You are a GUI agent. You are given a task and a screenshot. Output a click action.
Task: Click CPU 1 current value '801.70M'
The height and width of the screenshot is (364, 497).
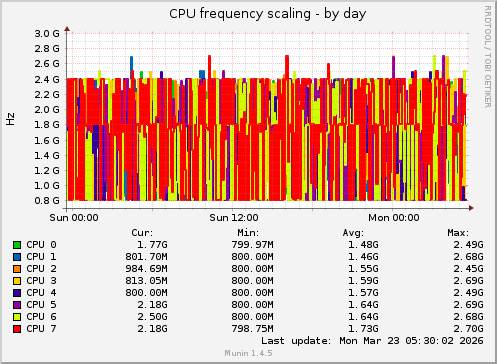click(146, 257)
